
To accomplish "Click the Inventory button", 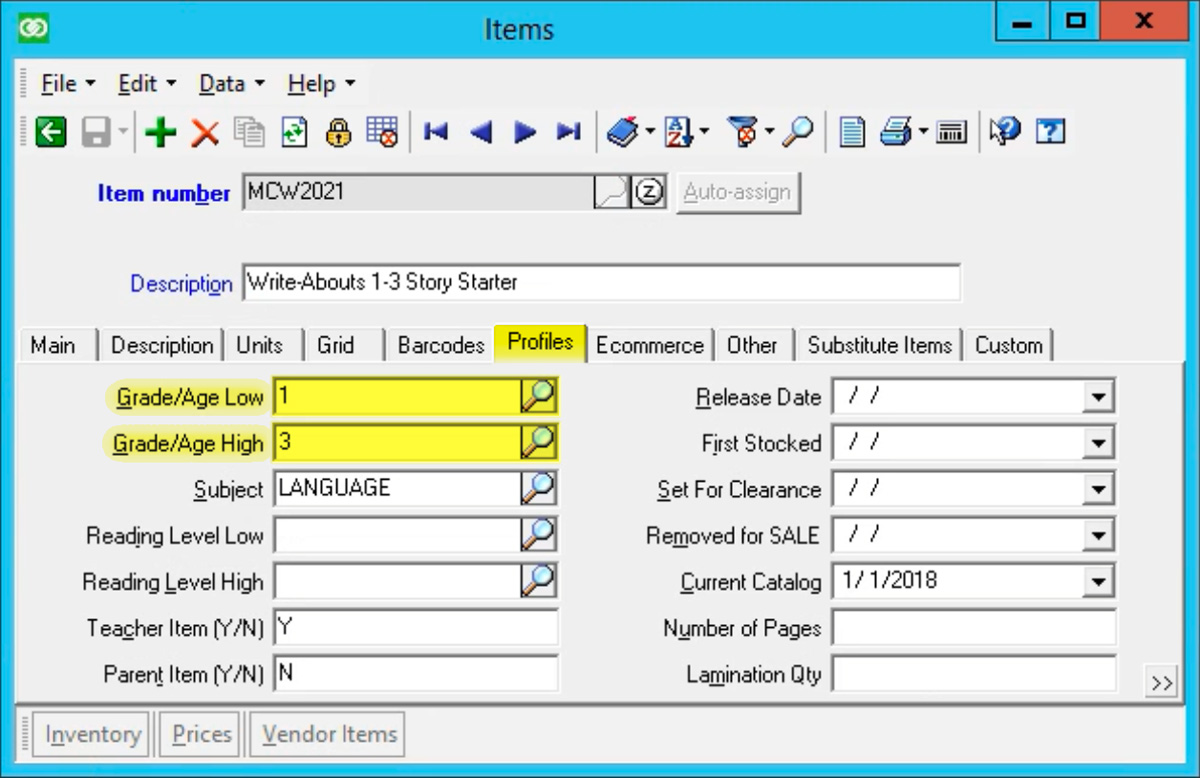I will tap(91, 734).
